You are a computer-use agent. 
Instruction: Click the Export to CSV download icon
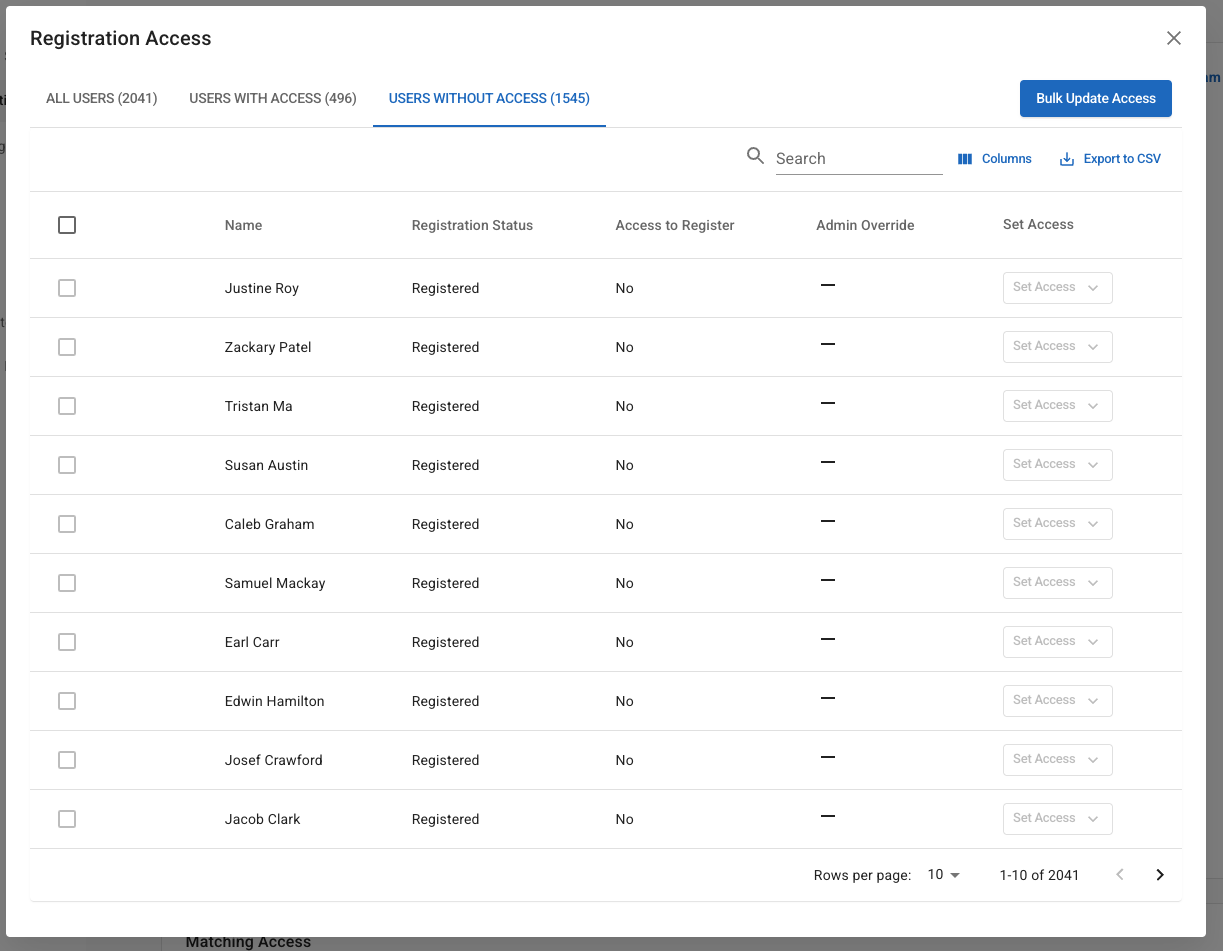pos(1067,159)
